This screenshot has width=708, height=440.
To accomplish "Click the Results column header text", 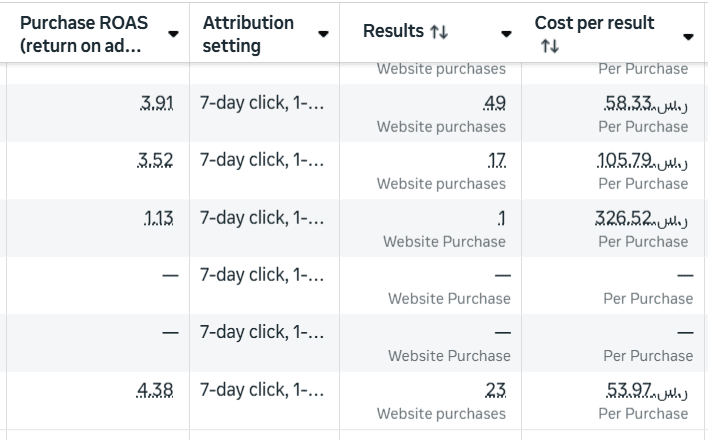I will coord(393,32).
